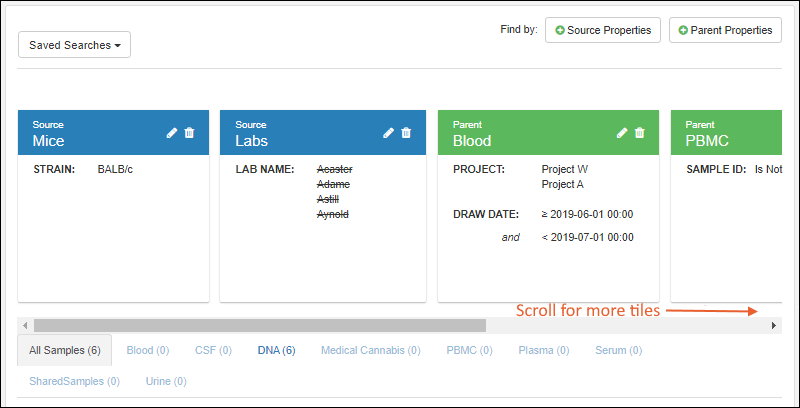Viewport: 800px width, 408px height.
Task: Go to the Medical Cannabis tab
Action: click(370, 350)
